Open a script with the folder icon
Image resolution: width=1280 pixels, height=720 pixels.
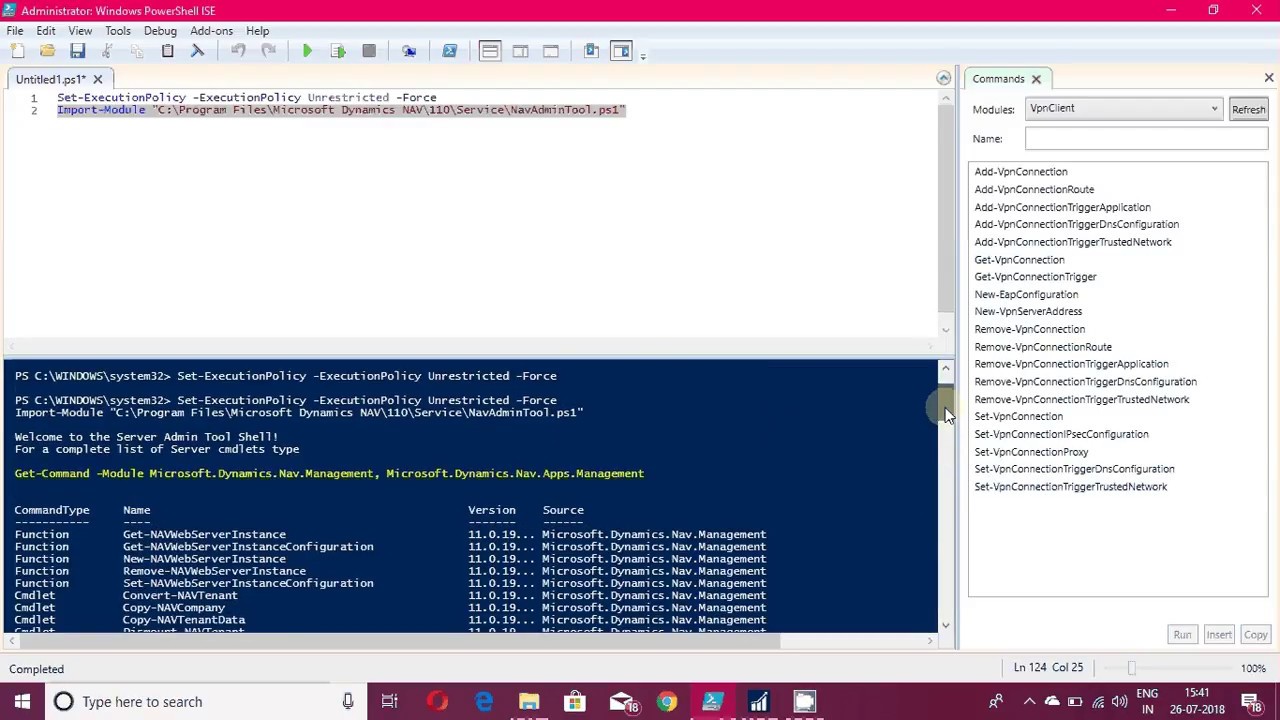pyautogui.click(x=47, y=51)
